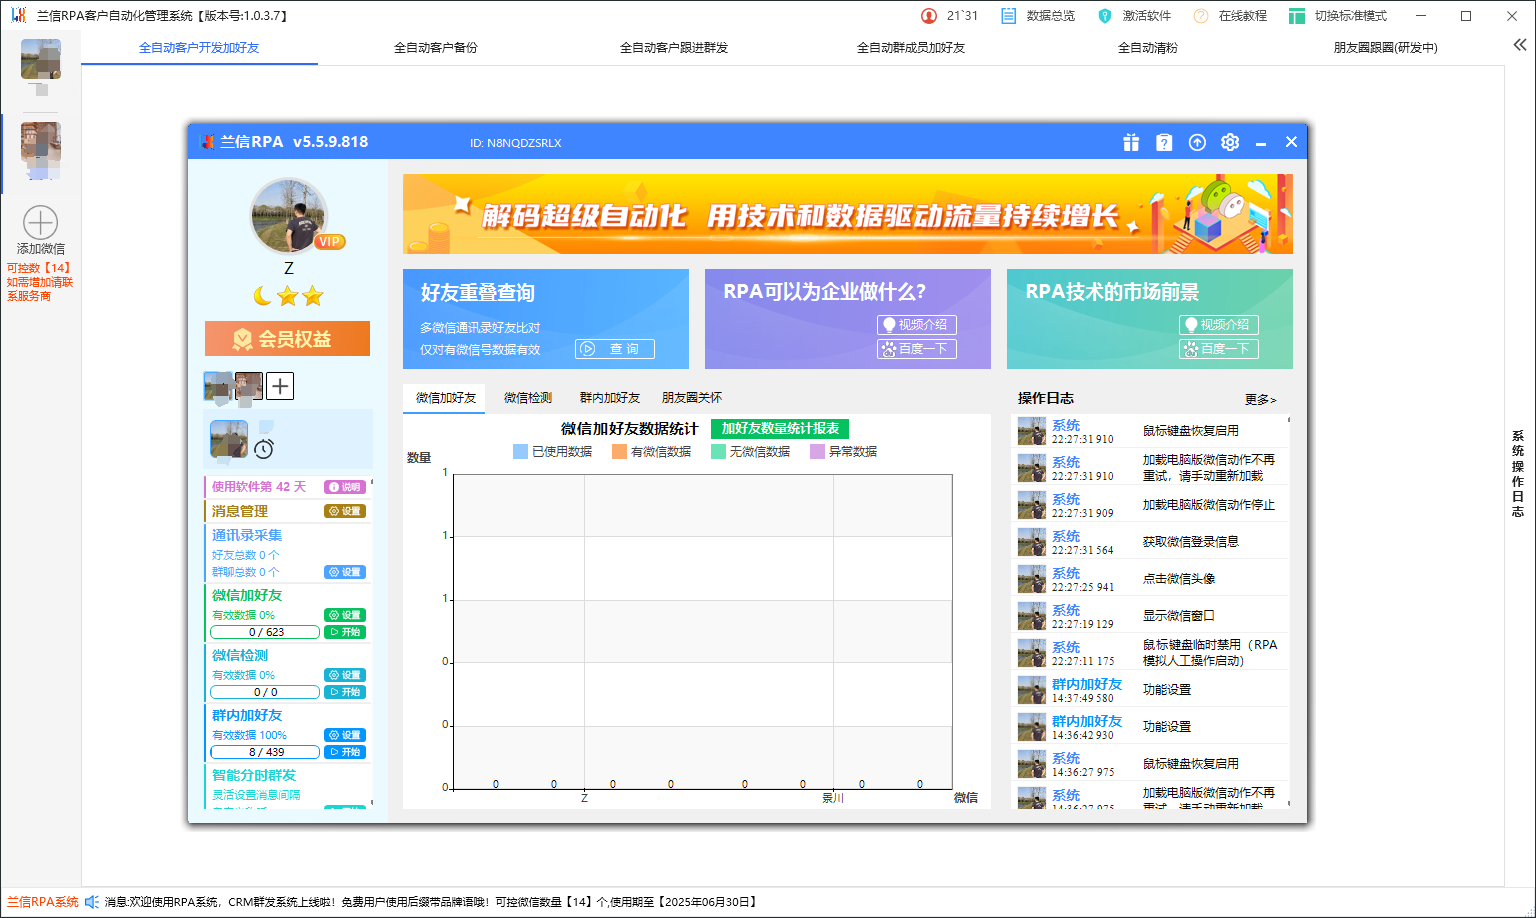Click the upload arrow update icon

(1197, 142)
